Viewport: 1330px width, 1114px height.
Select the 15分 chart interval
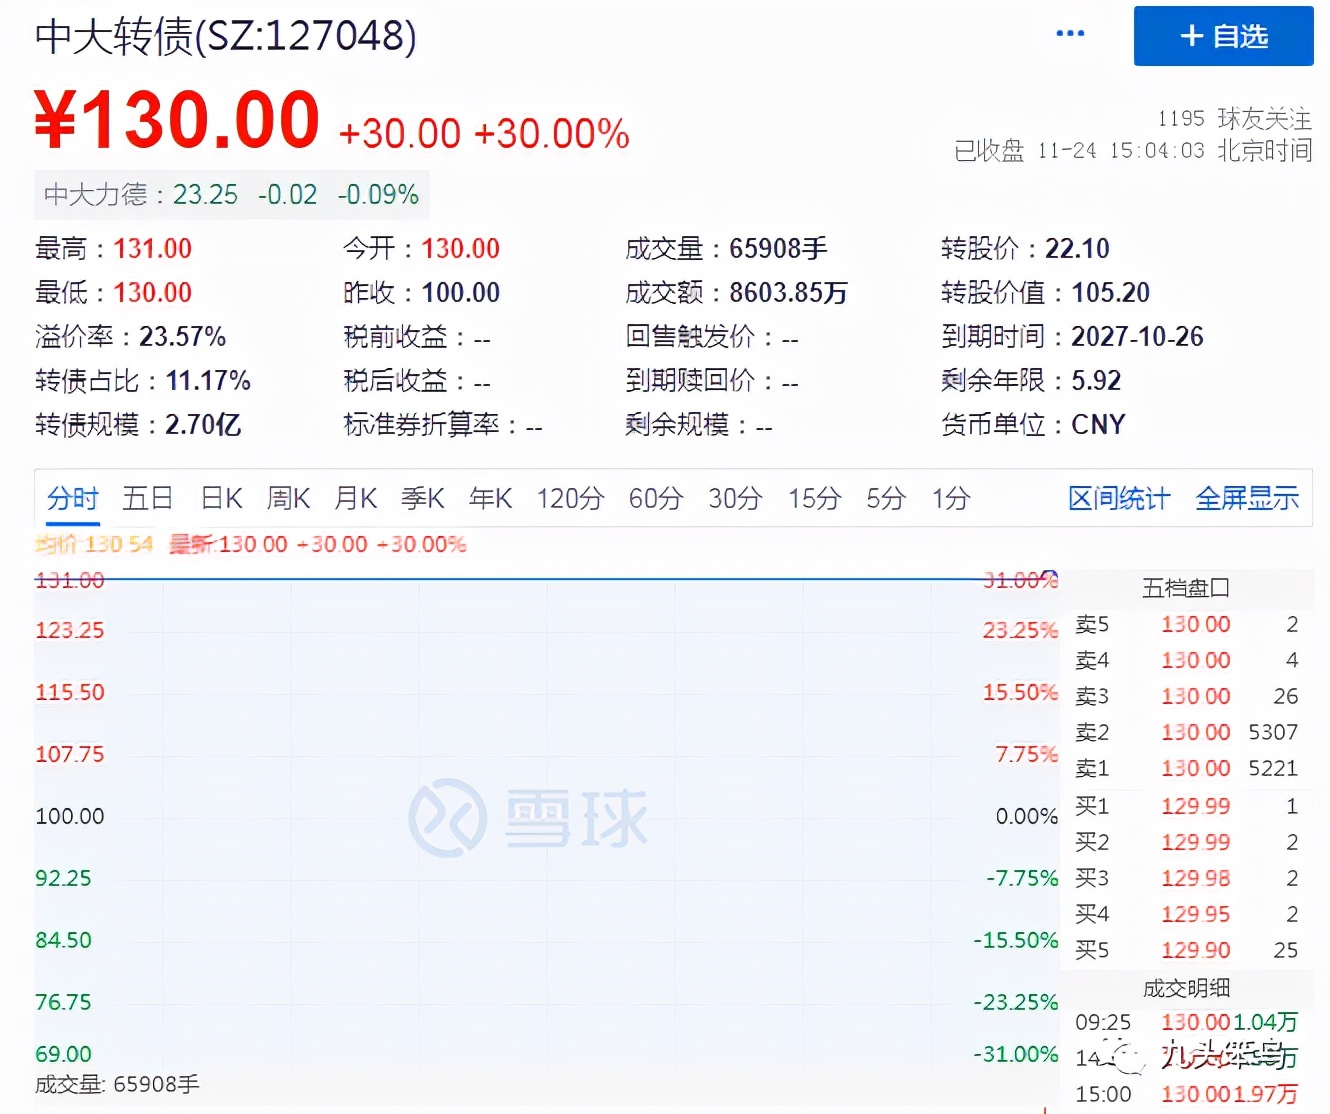click(x=813, y=498)
